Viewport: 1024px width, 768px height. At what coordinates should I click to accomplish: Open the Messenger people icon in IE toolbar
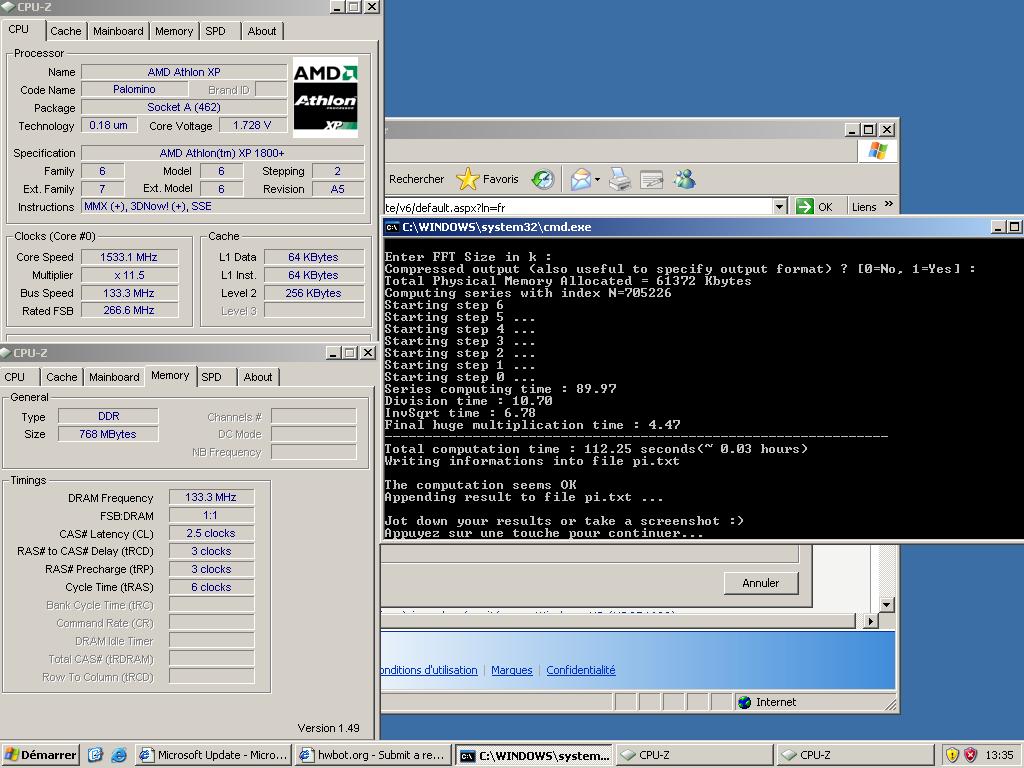(x=684, y=179)
